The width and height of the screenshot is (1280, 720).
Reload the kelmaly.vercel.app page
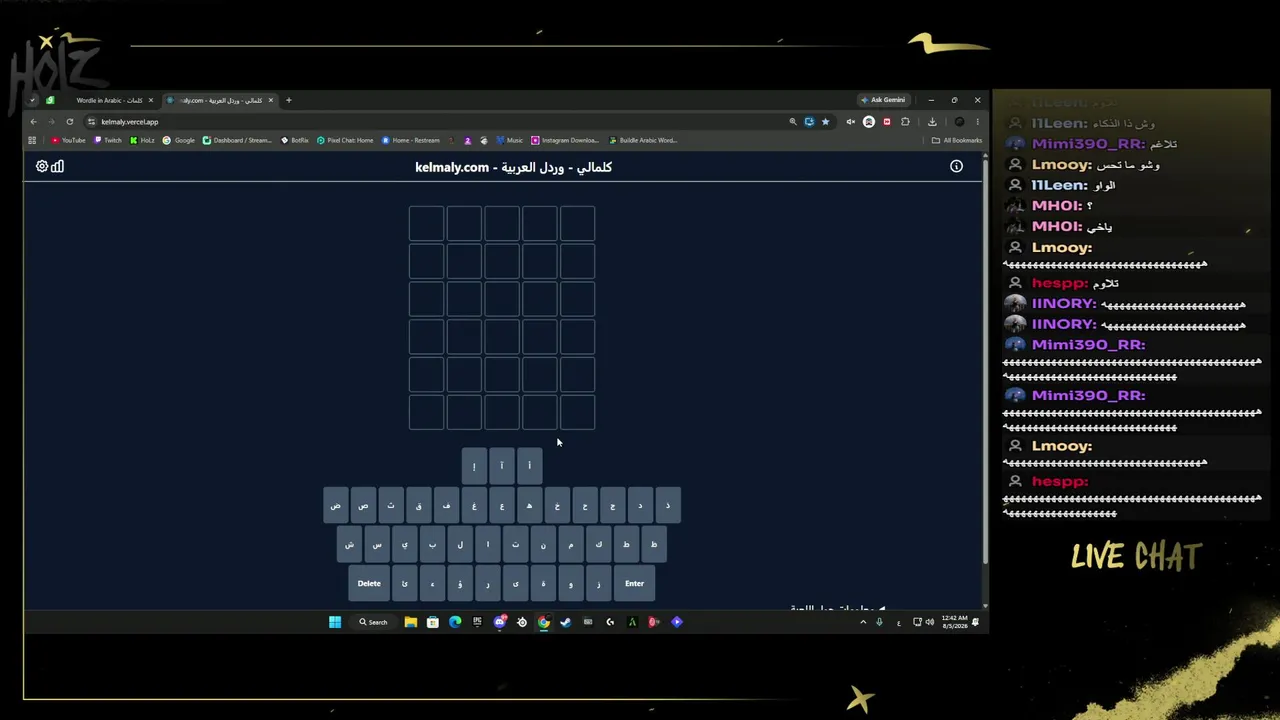(69, 122)
